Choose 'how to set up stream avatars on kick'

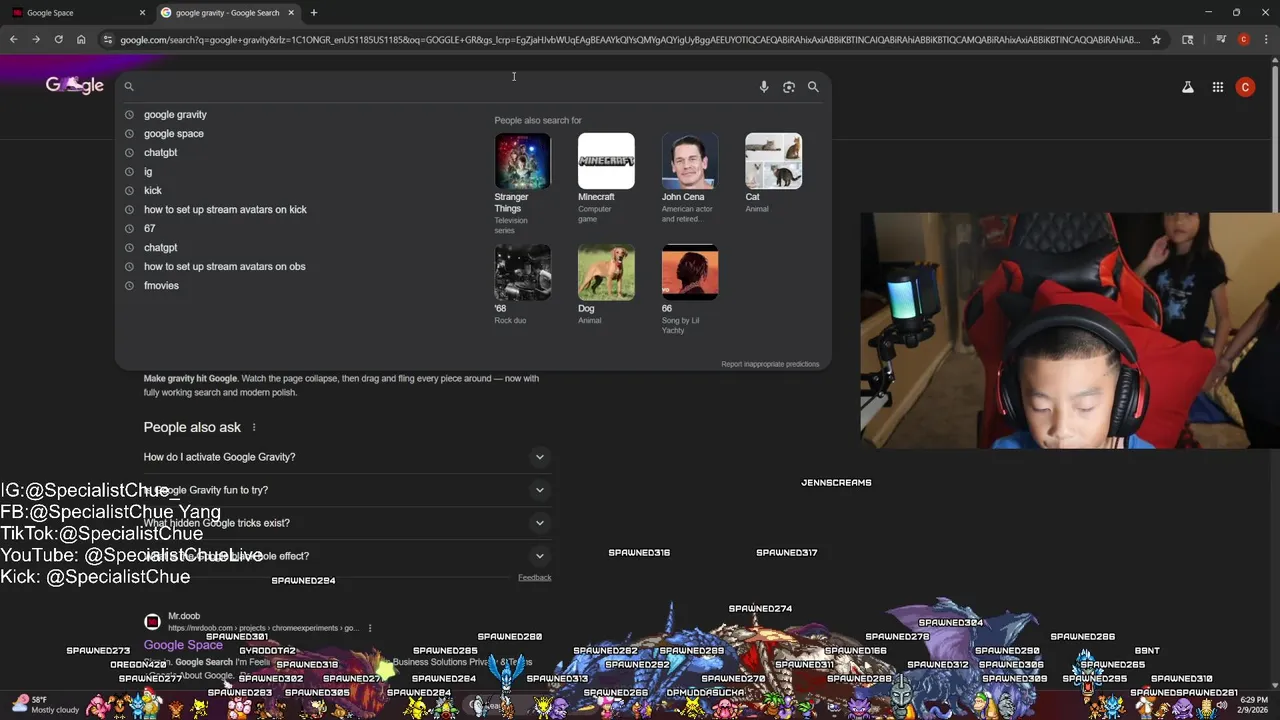pyautogui.click(x=225, y=210)
